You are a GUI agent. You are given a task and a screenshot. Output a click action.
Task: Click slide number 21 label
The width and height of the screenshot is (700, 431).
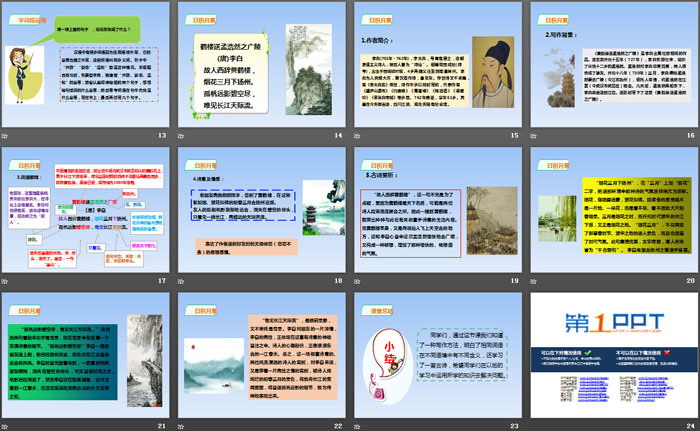[x=162, y=426]
